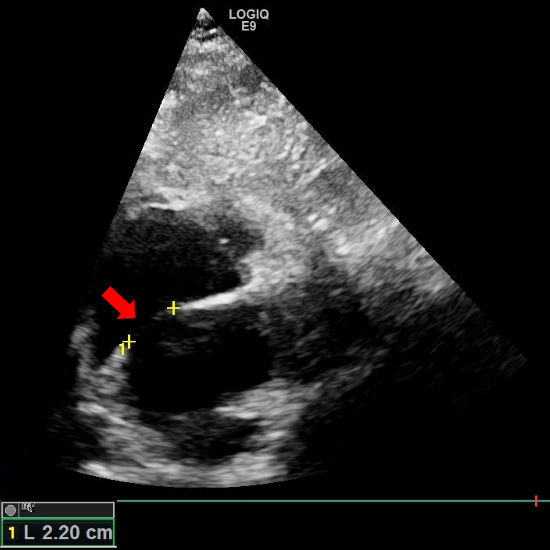Click the red arrow annotation on image
Viewport: 550px width, 550px height.
(119, 303)
